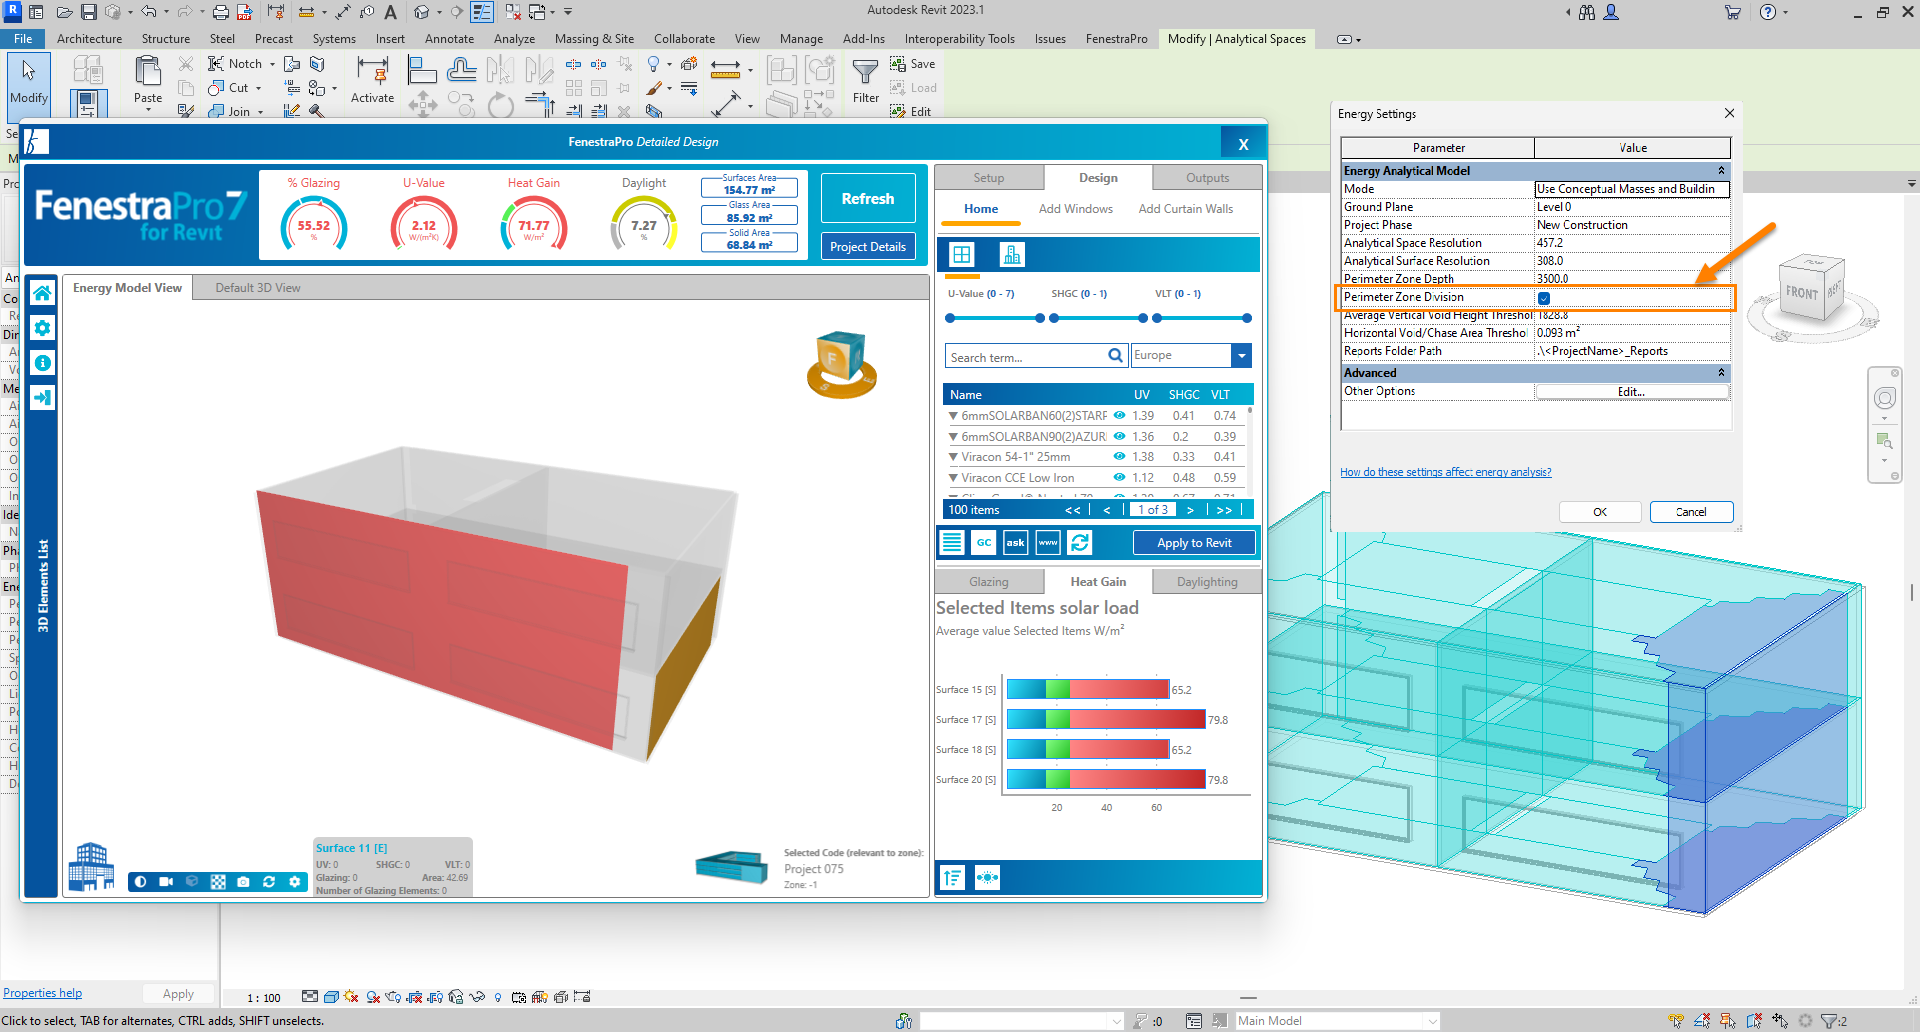This screenshot has height=1032, width=1920.
Task: Jump to last page of glazing list
Action: (1224, 510)
